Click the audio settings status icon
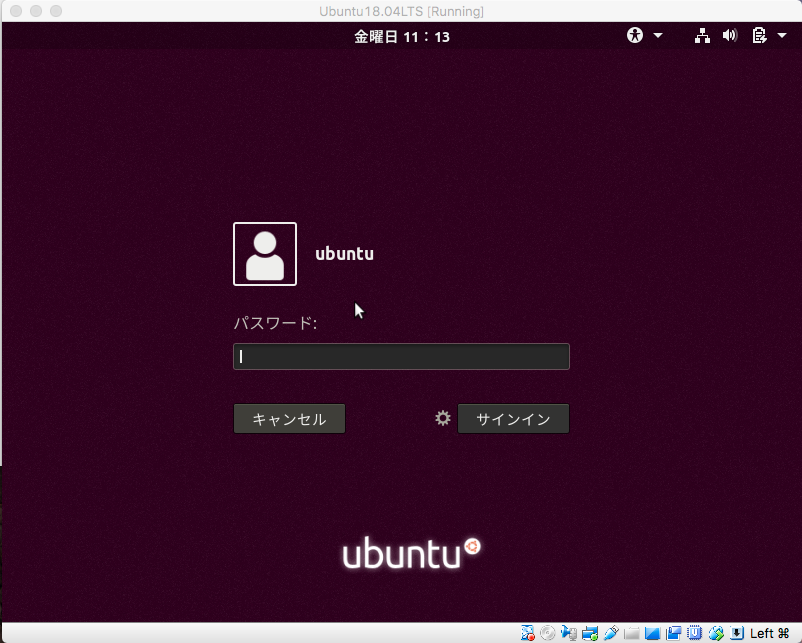802x643 pixels. pyautogui.click(x=569, y=633)
